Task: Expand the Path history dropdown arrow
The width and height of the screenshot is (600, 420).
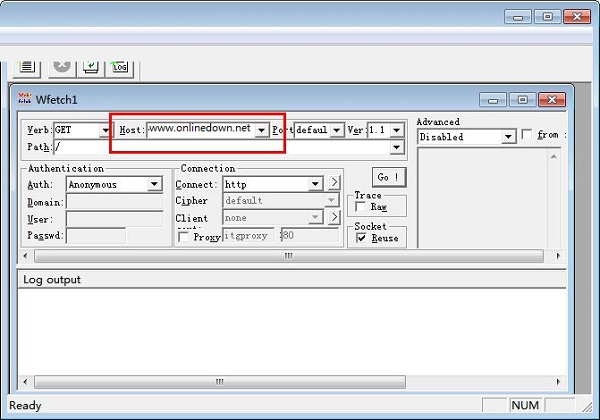Action: [397, 147]
